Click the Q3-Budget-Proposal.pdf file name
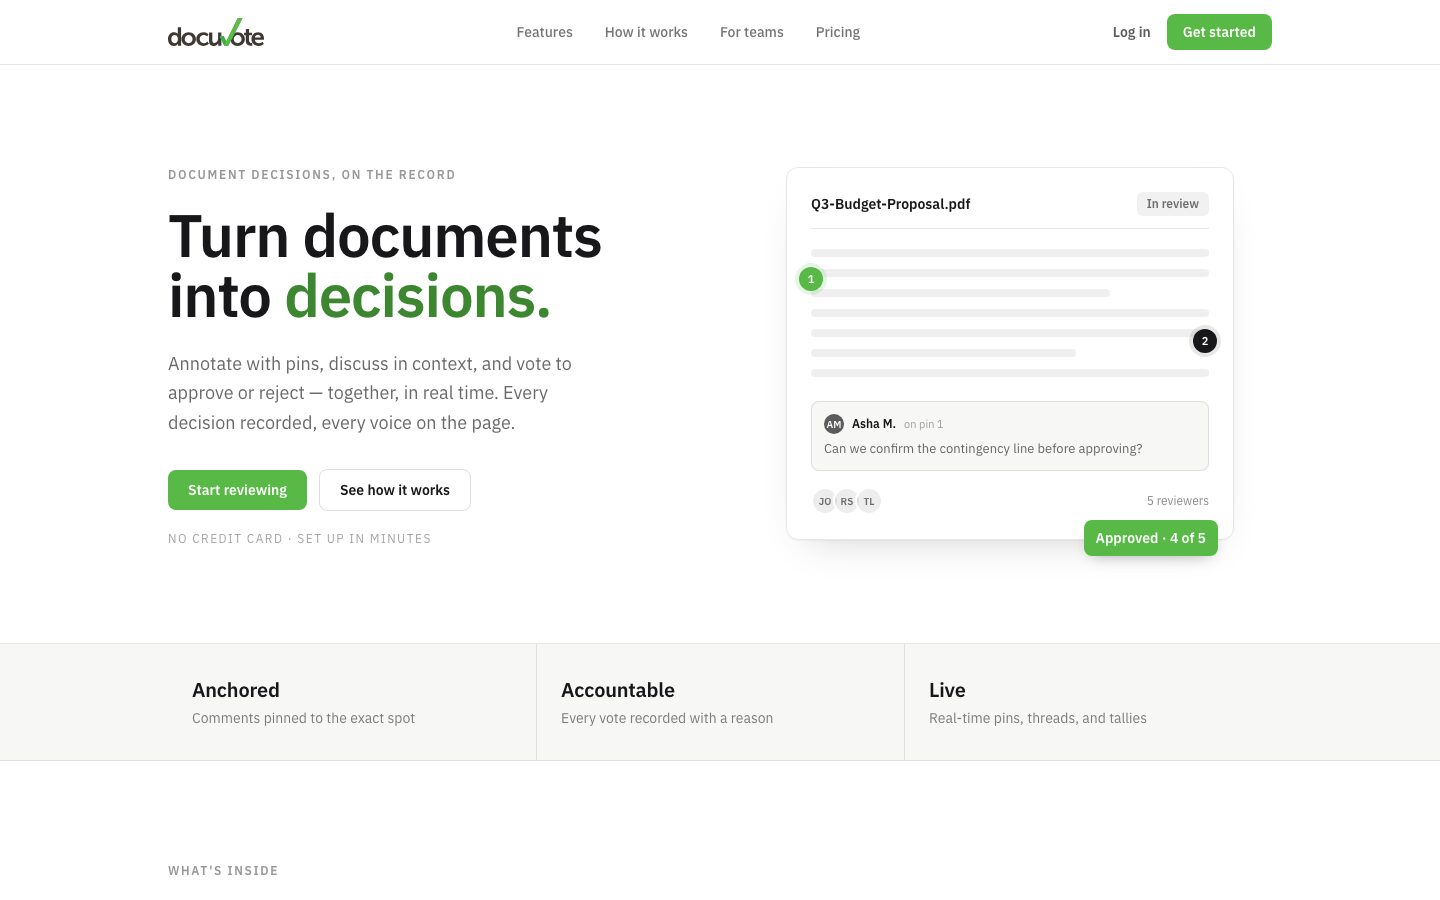This screenshot has width=1440, height=900. point(891,204)
